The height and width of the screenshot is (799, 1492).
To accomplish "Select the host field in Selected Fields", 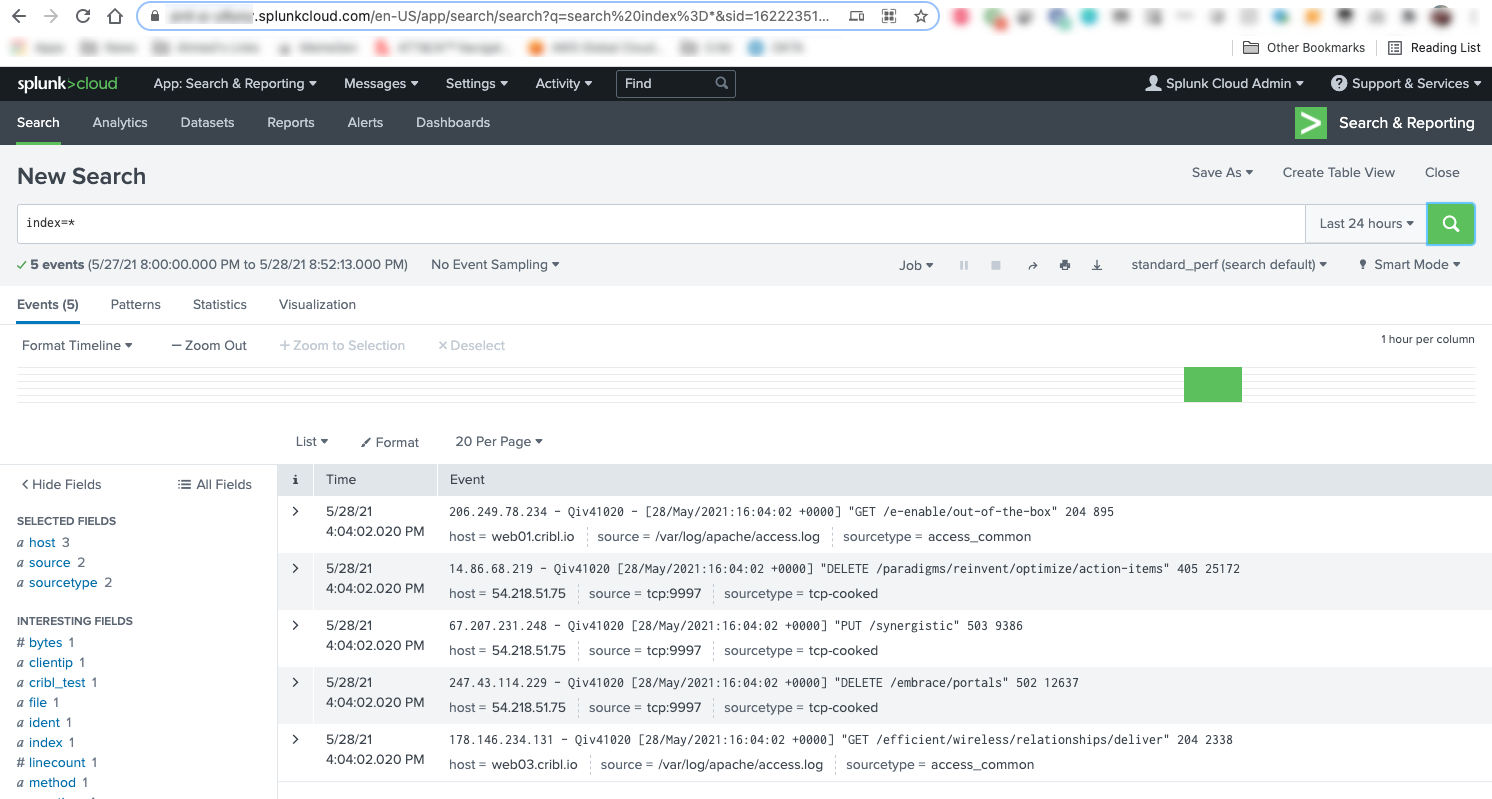I will tap(40, 542).
